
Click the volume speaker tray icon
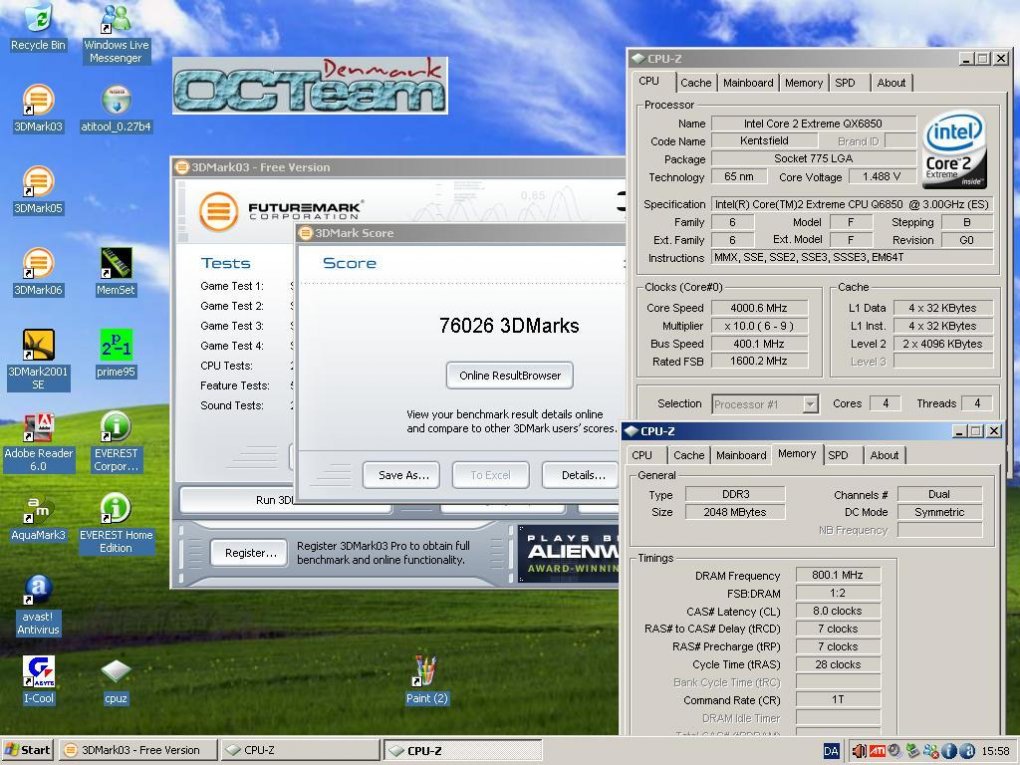(x=859, y=751)
